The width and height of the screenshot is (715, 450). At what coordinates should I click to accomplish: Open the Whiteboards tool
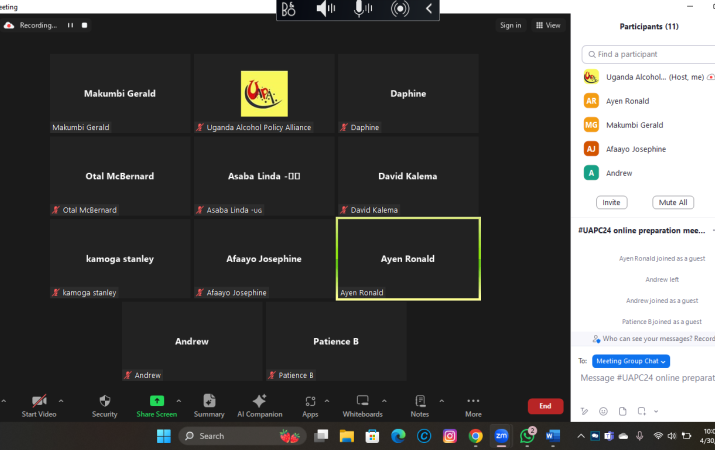[362, 401]
